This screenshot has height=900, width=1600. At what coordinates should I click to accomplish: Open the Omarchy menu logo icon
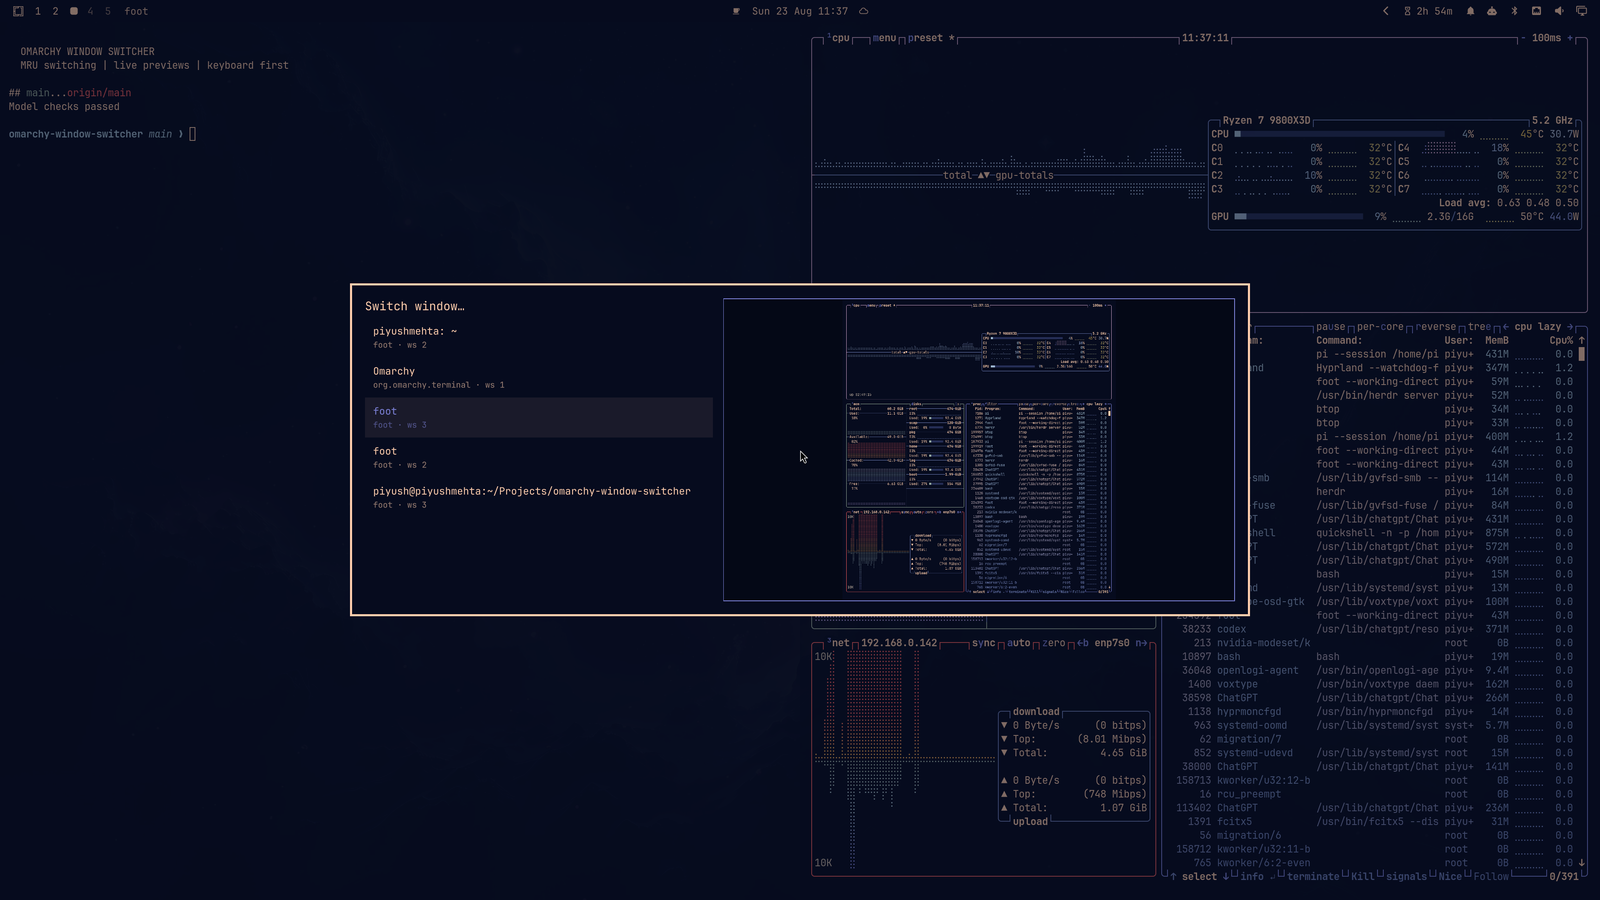coord(18,11)
